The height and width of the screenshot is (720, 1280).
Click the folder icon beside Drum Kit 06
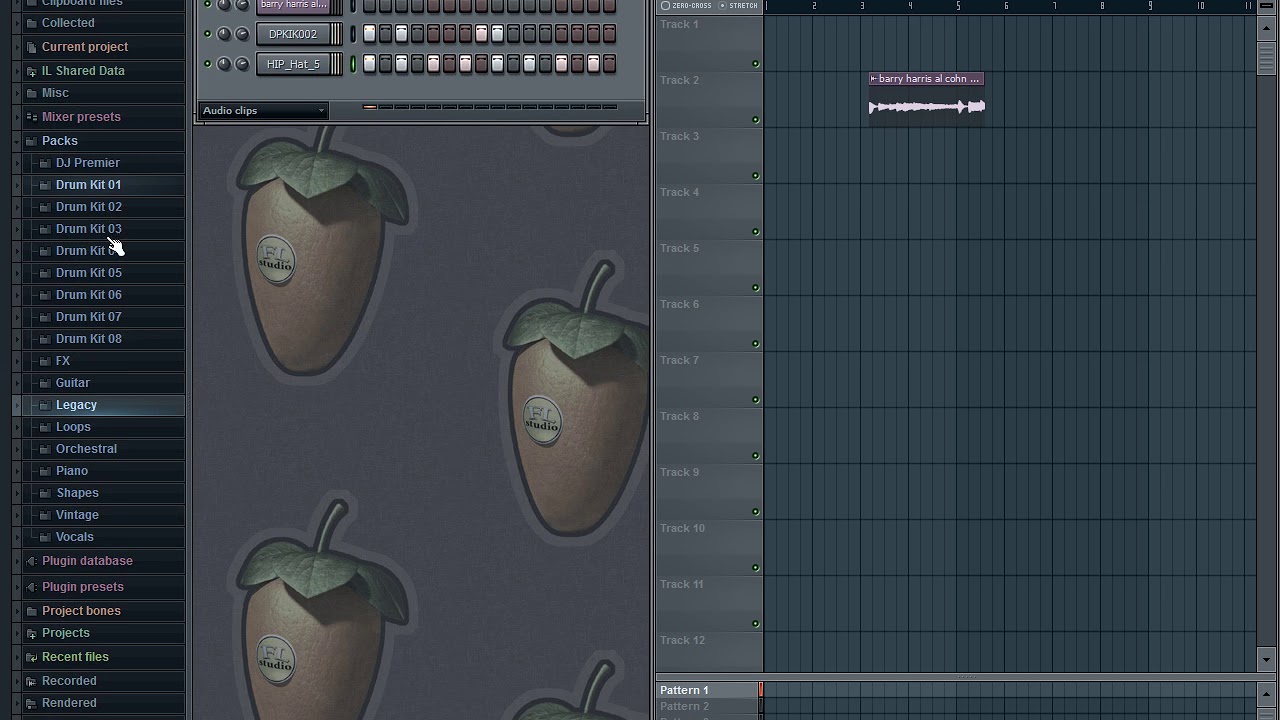click(x=45, y=295)
